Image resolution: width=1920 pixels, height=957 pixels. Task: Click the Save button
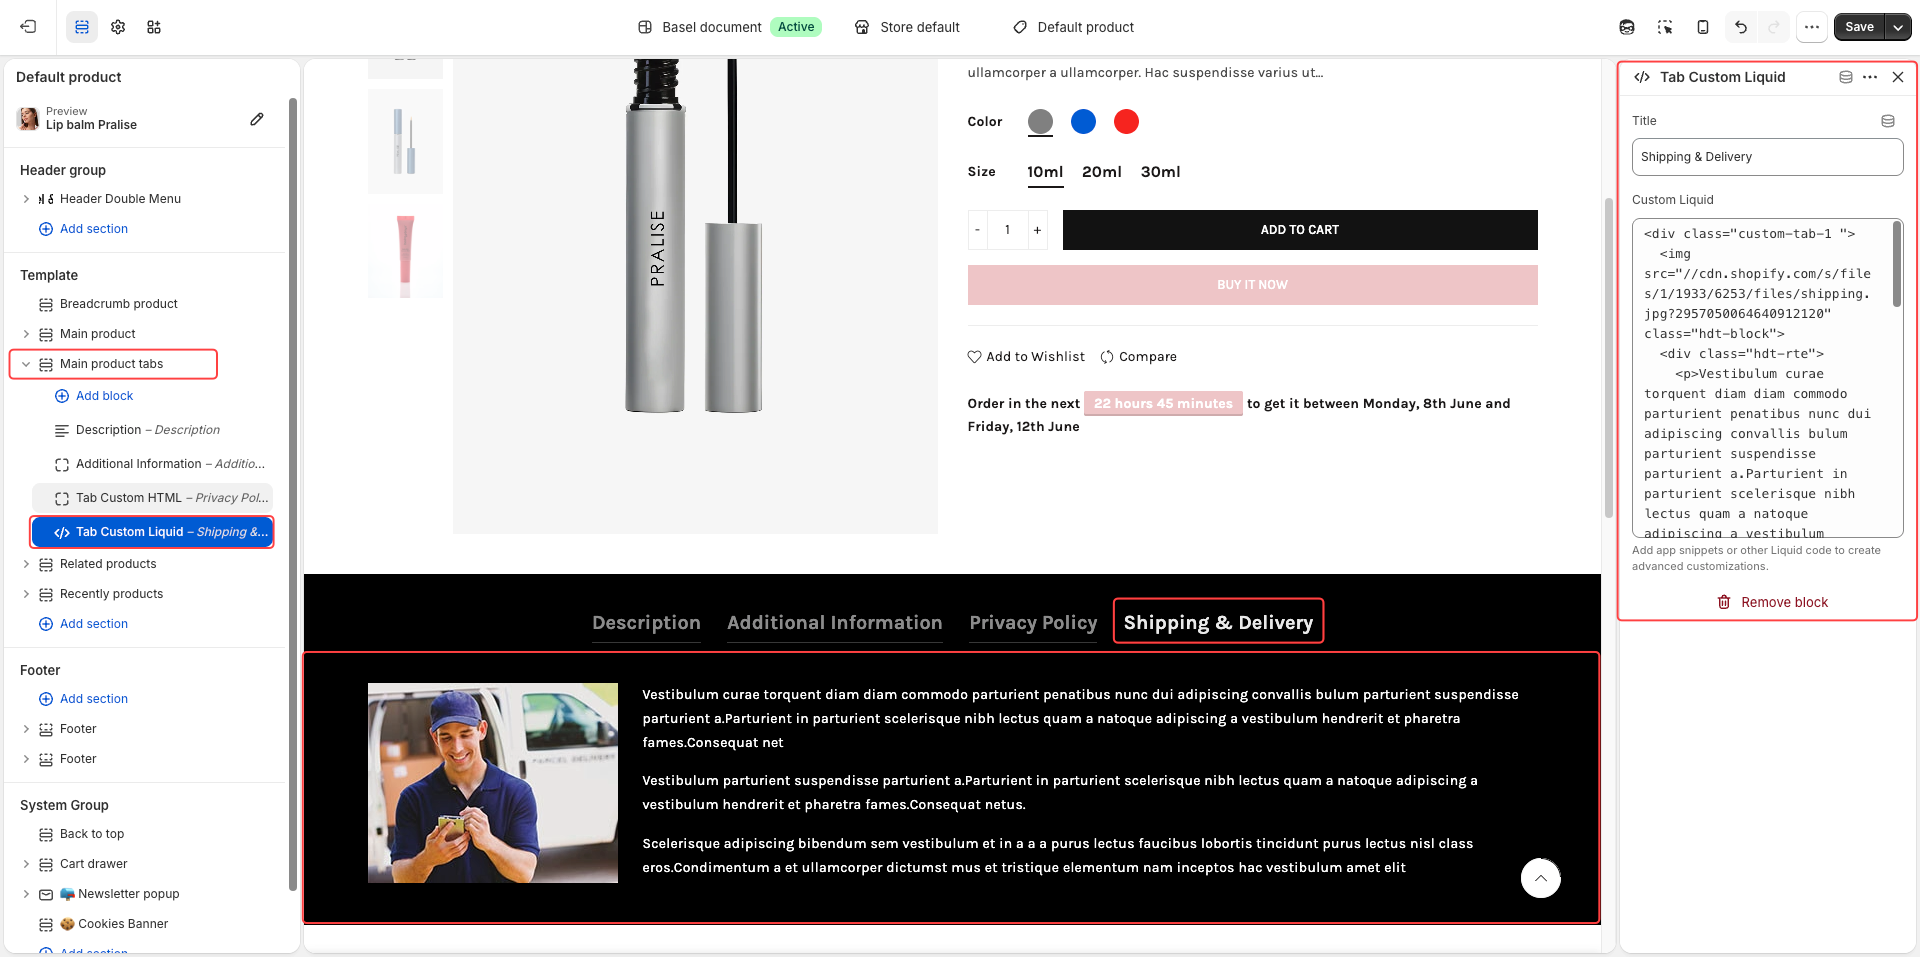(1860, 27)
